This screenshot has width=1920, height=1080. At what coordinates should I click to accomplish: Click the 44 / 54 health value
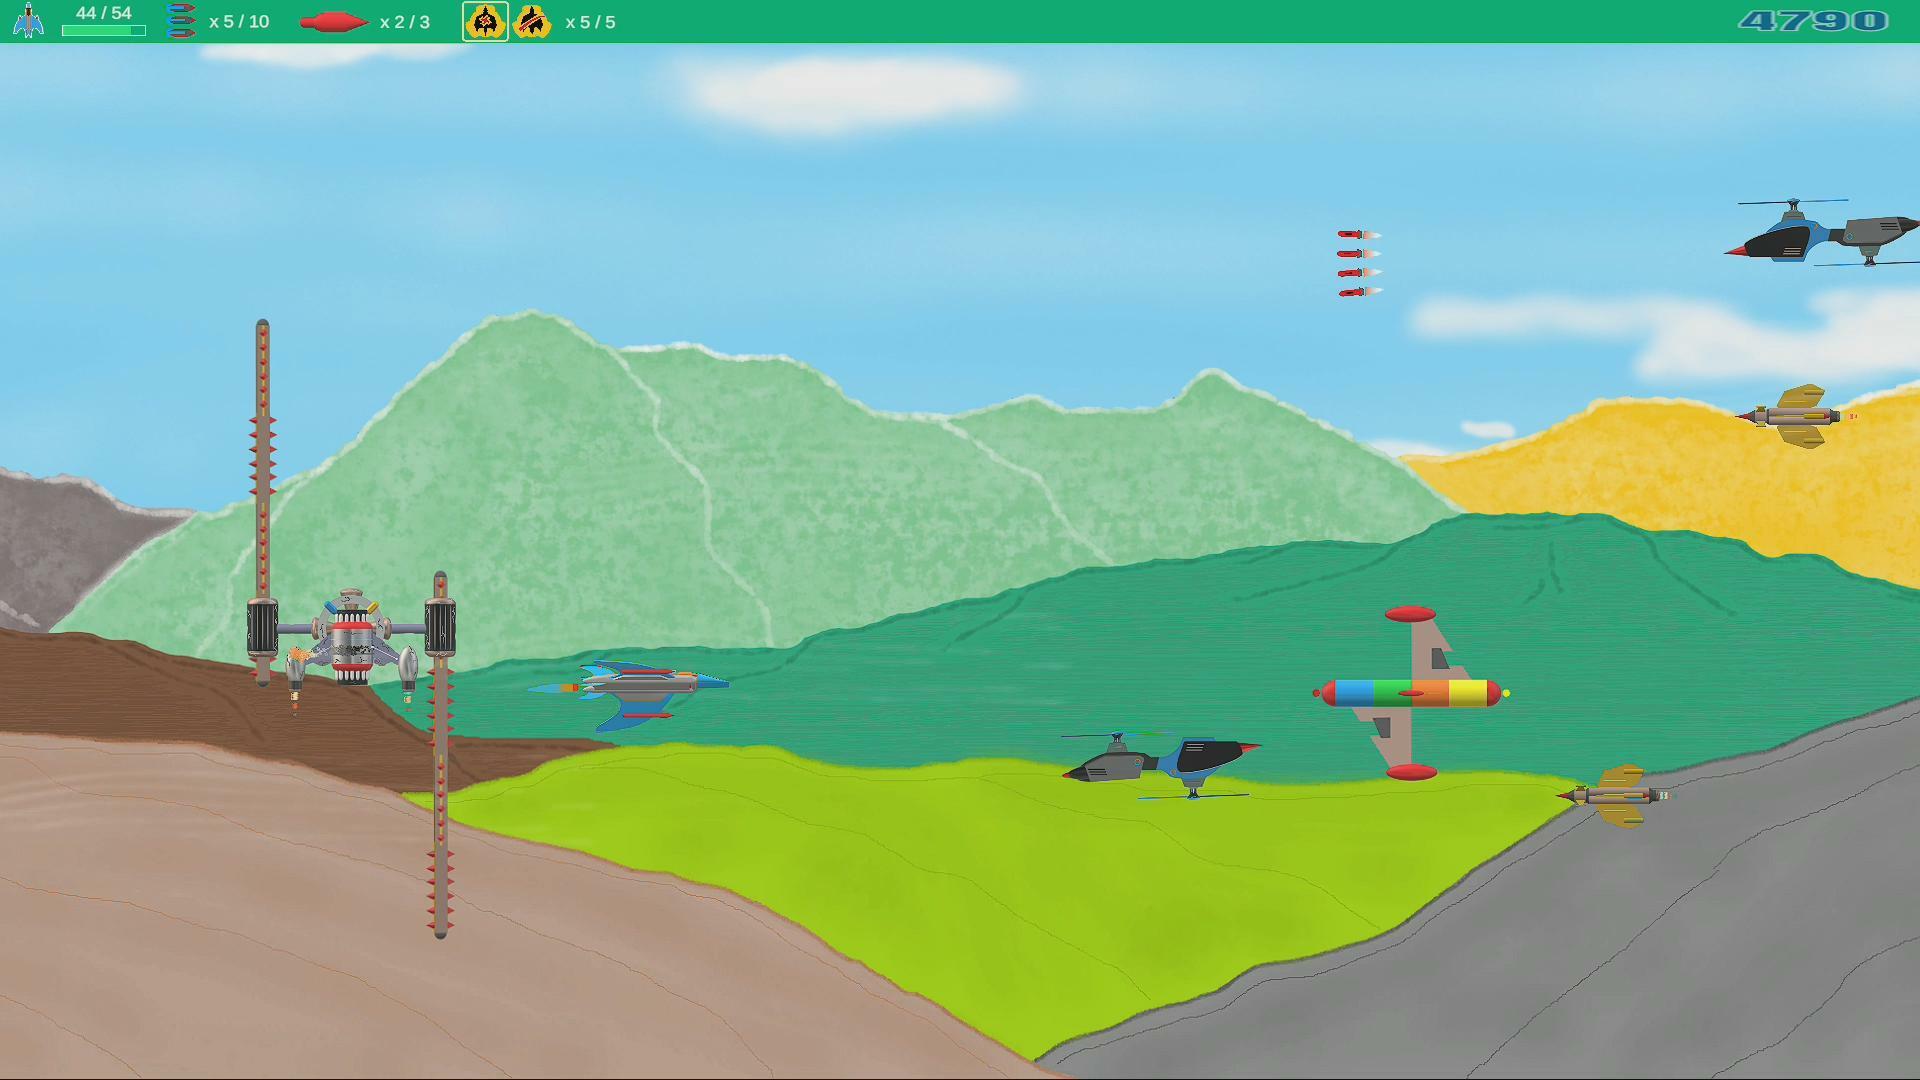point(104,13)
